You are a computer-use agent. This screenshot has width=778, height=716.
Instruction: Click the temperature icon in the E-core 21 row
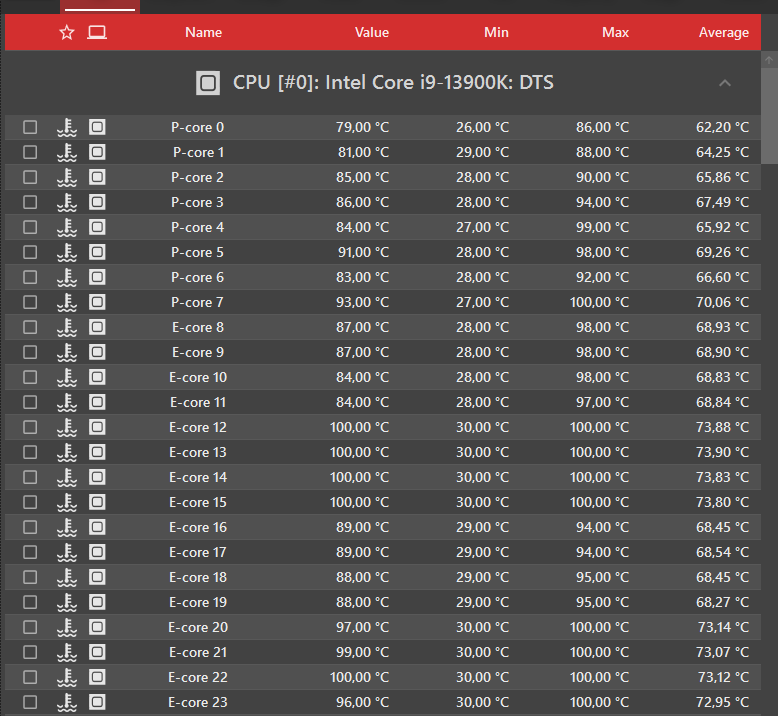point(67,652)
